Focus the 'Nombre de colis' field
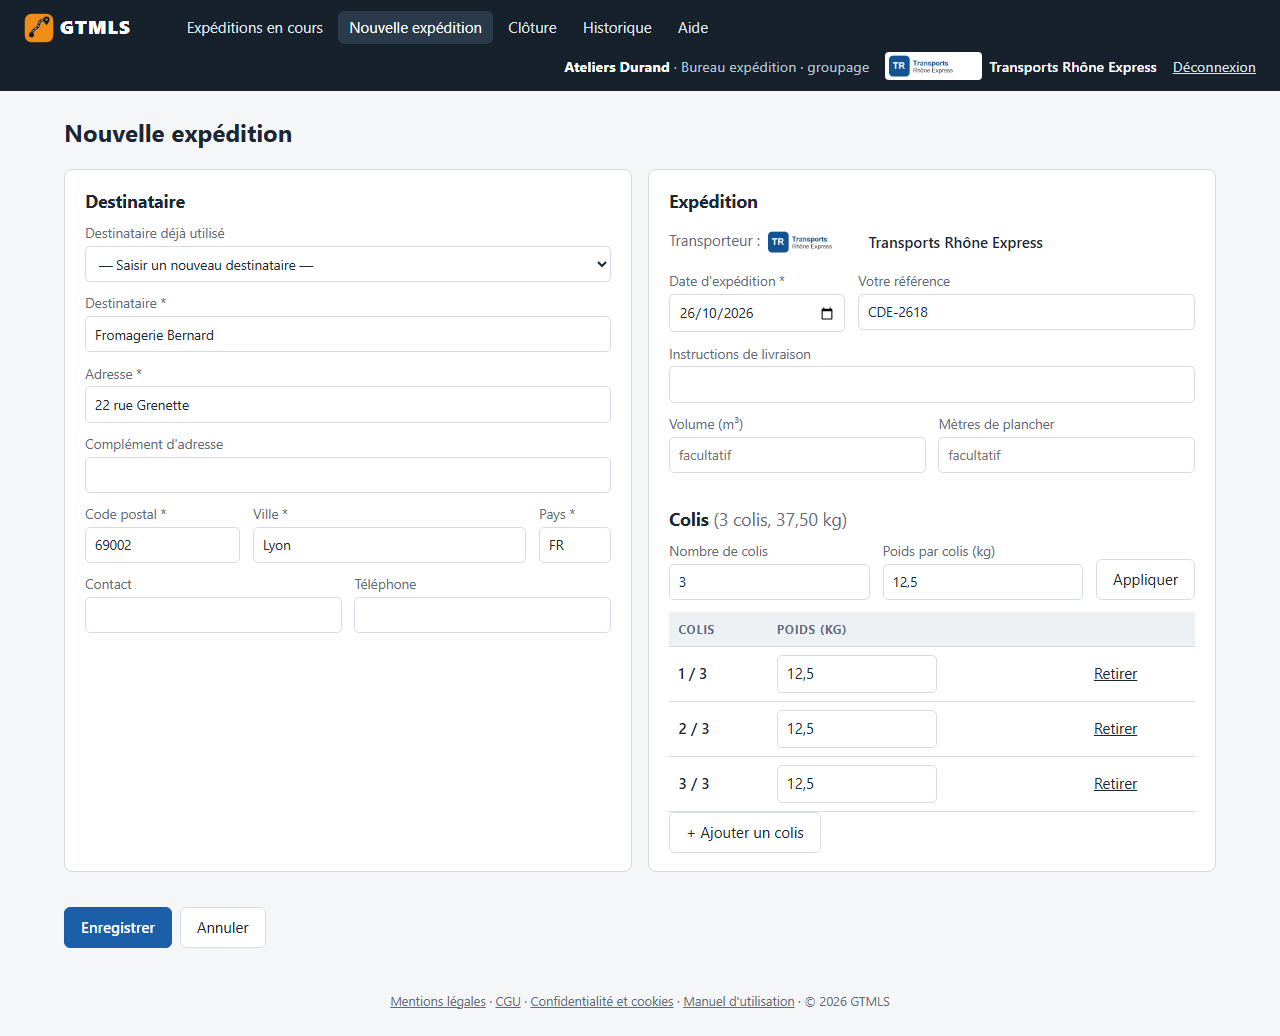 click(769, 582)
